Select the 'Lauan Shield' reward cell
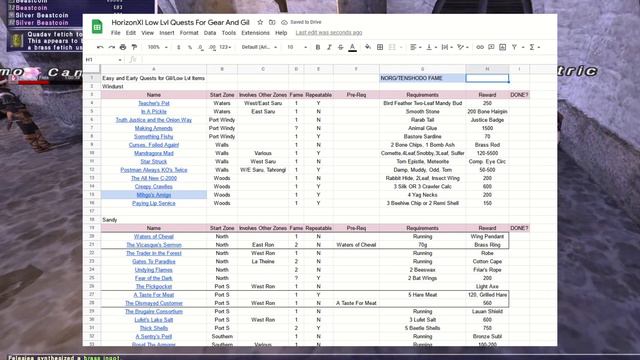640x360 pixels. click(x=487, y=311)
